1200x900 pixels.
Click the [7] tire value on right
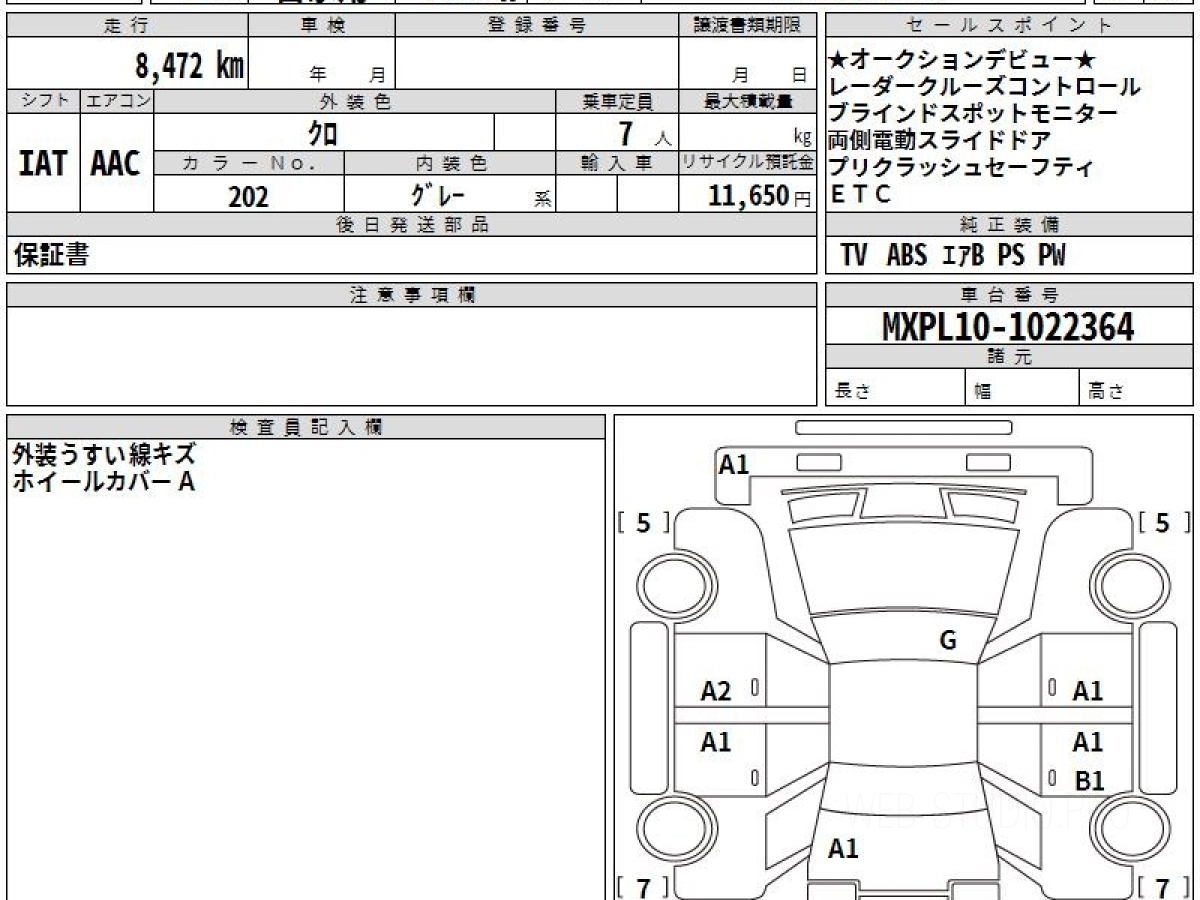coord(1162,887)
